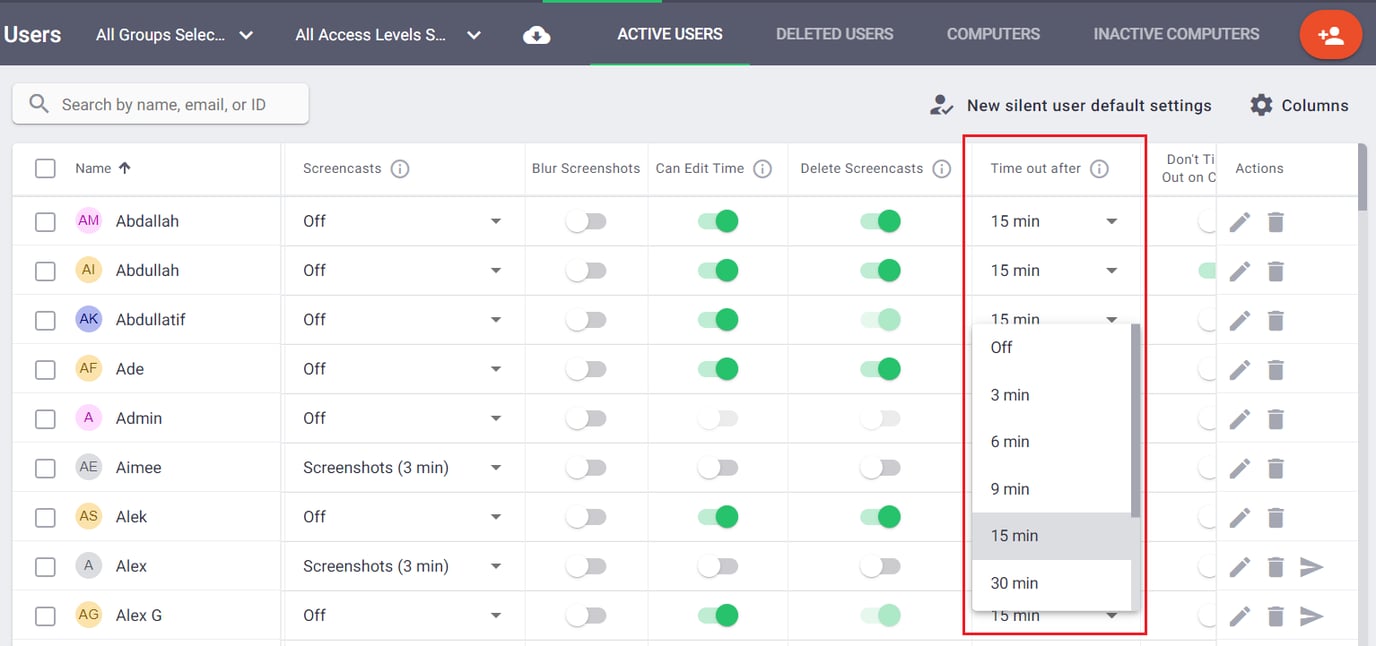This screenshot has width=1376, height=646.
Task: Click the info icon beside Screencasts header
Action: click(400, 169)
